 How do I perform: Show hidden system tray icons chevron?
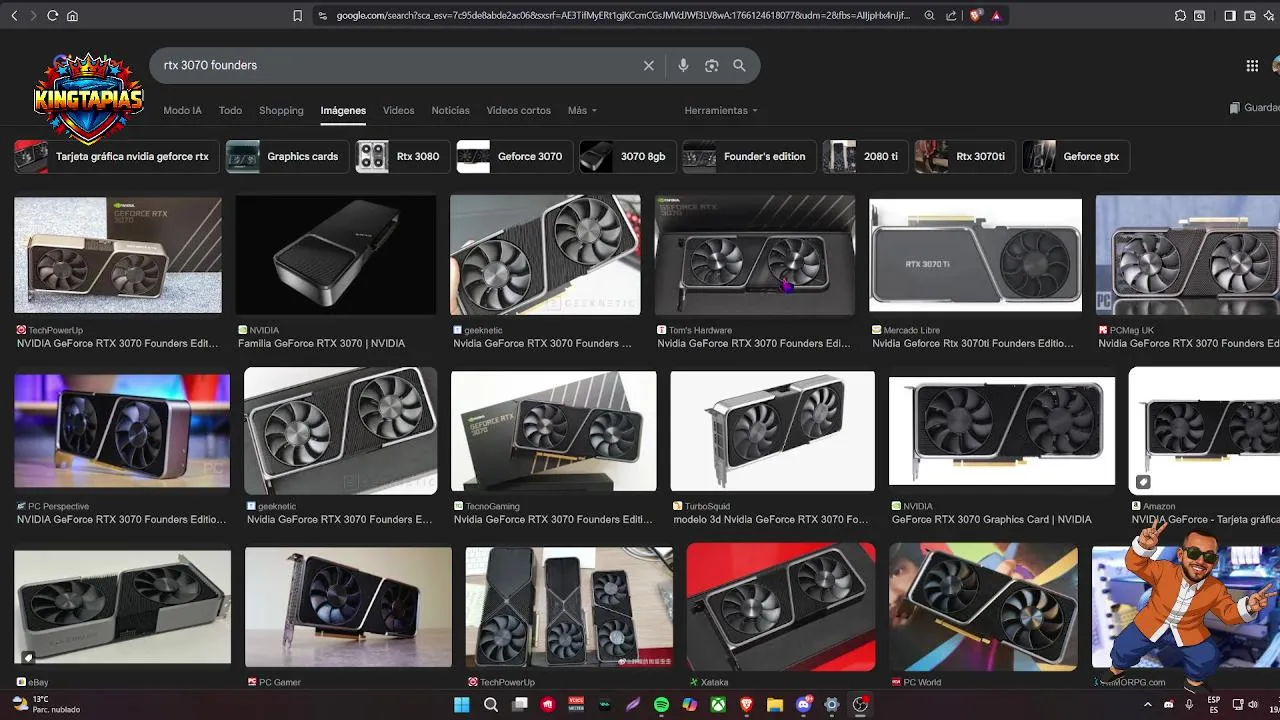pyautogui.click(x=1148, y=705)
